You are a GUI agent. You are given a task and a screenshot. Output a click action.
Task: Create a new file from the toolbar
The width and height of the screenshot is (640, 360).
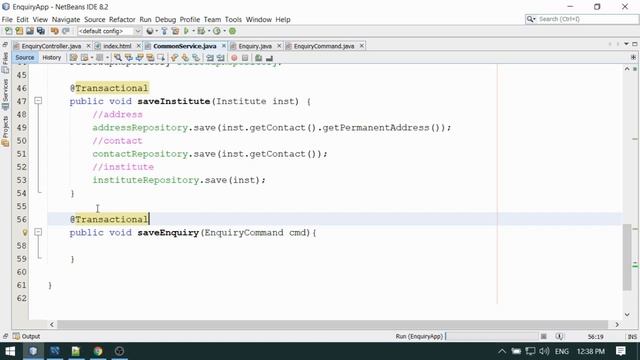point(8,31)
